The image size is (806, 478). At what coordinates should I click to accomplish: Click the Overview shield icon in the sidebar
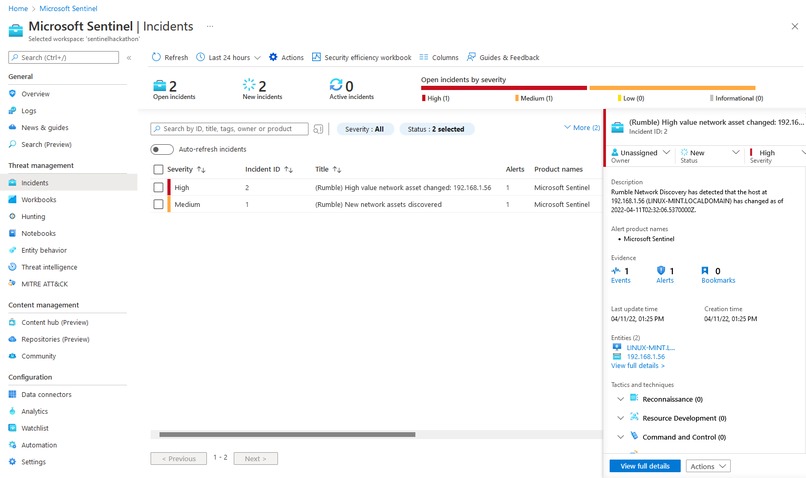[x=12, y=94]
